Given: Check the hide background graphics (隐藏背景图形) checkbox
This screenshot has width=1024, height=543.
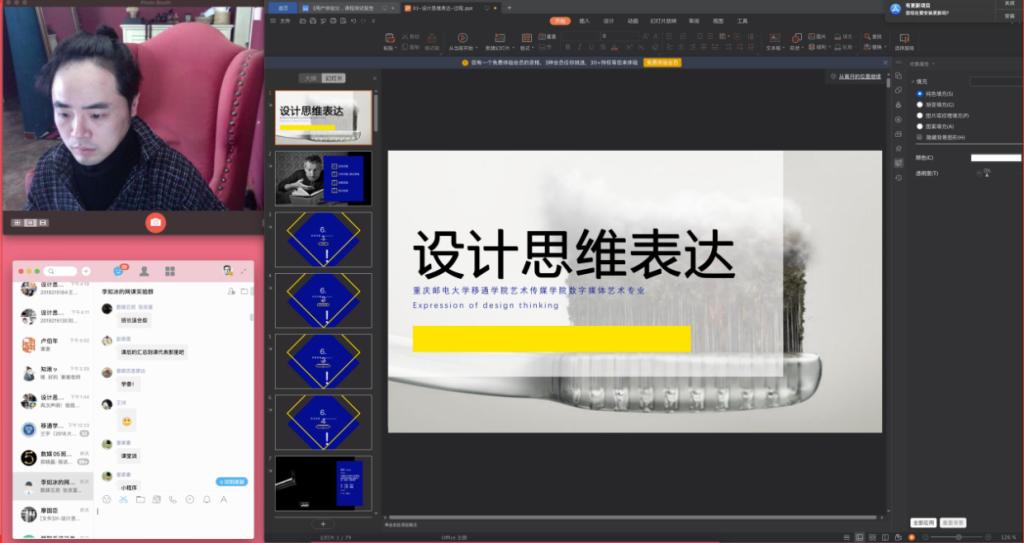Looking at the screenshot, I should click(x=920, y=137).
